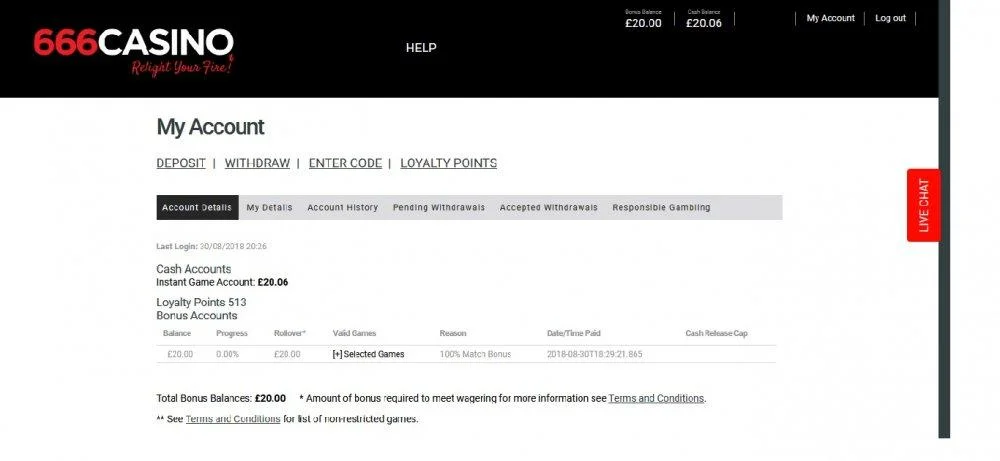Click the Bonus Balance £20.00 in header

pyautogui.click(x=643, y=20)
